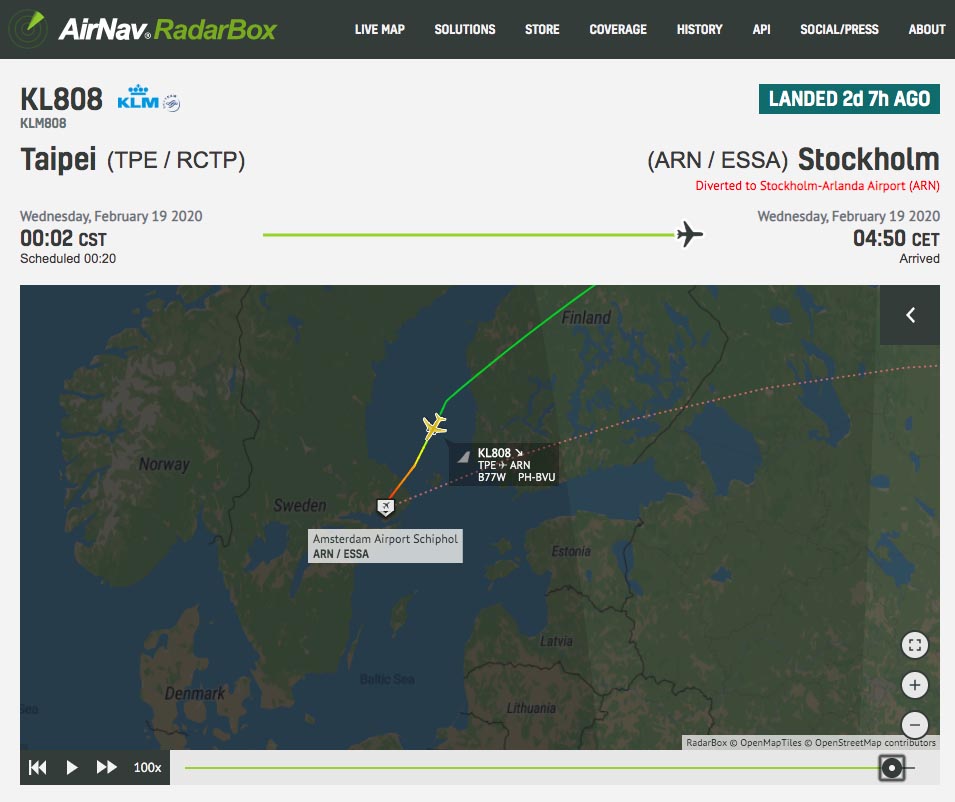
Task: Click the playback timeline slider handle
Action: point(892,768)
